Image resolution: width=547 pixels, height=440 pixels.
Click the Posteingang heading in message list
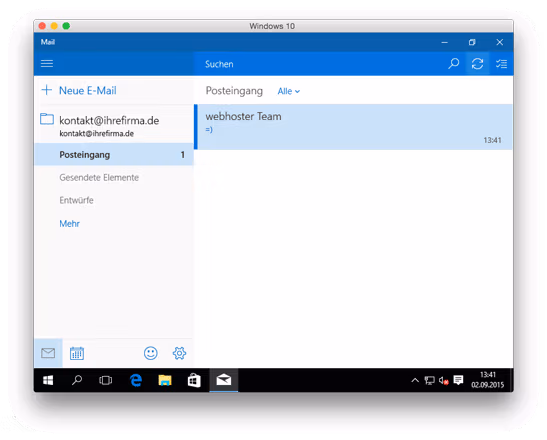tap(234, 91)
